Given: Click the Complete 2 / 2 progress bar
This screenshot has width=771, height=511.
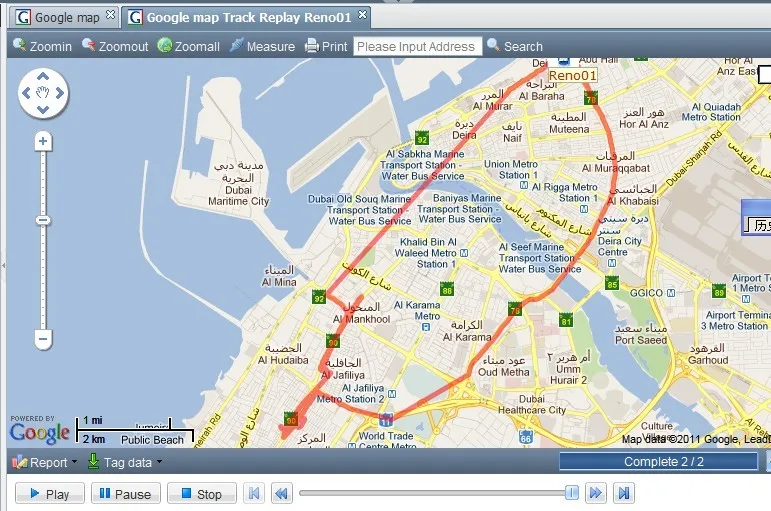Looking at the screenshot, I should (x=658, y=462).
